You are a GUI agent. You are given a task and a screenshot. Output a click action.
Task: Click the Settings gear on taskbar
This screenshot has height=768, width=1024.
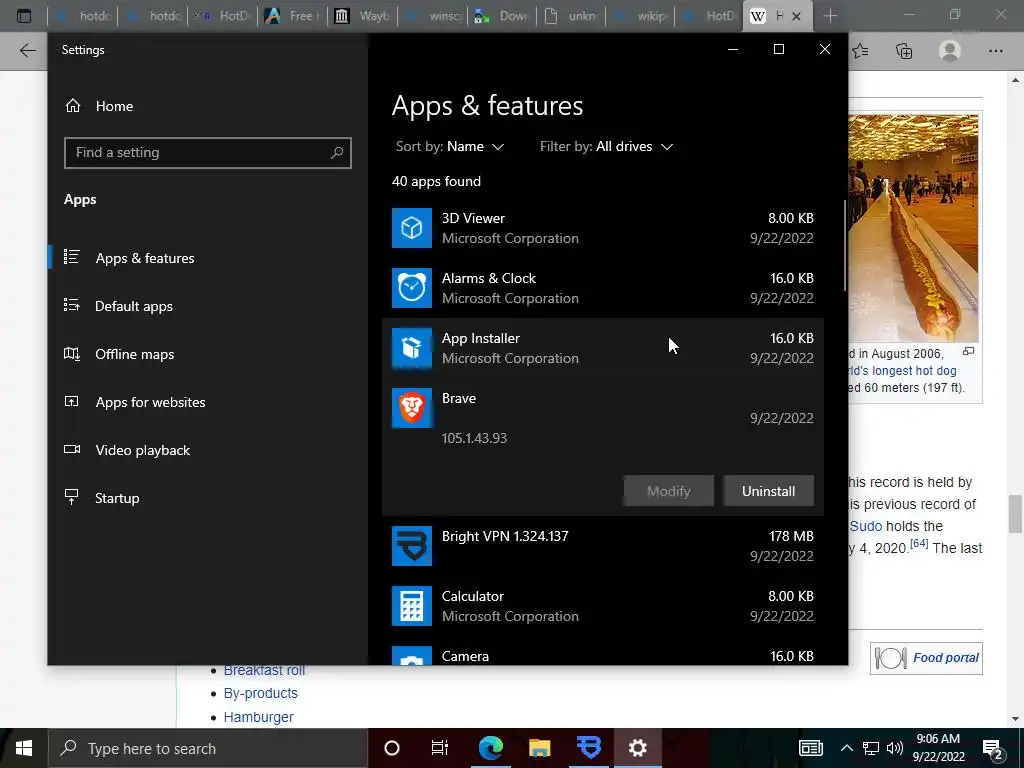[x=637, y=748]
